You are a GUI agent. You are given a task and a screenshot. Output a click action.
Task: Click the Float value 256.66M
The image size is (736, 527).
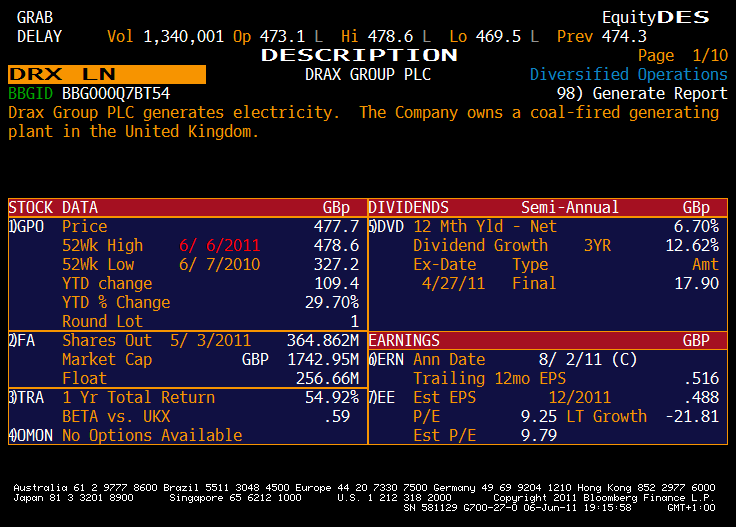point(328,379)
